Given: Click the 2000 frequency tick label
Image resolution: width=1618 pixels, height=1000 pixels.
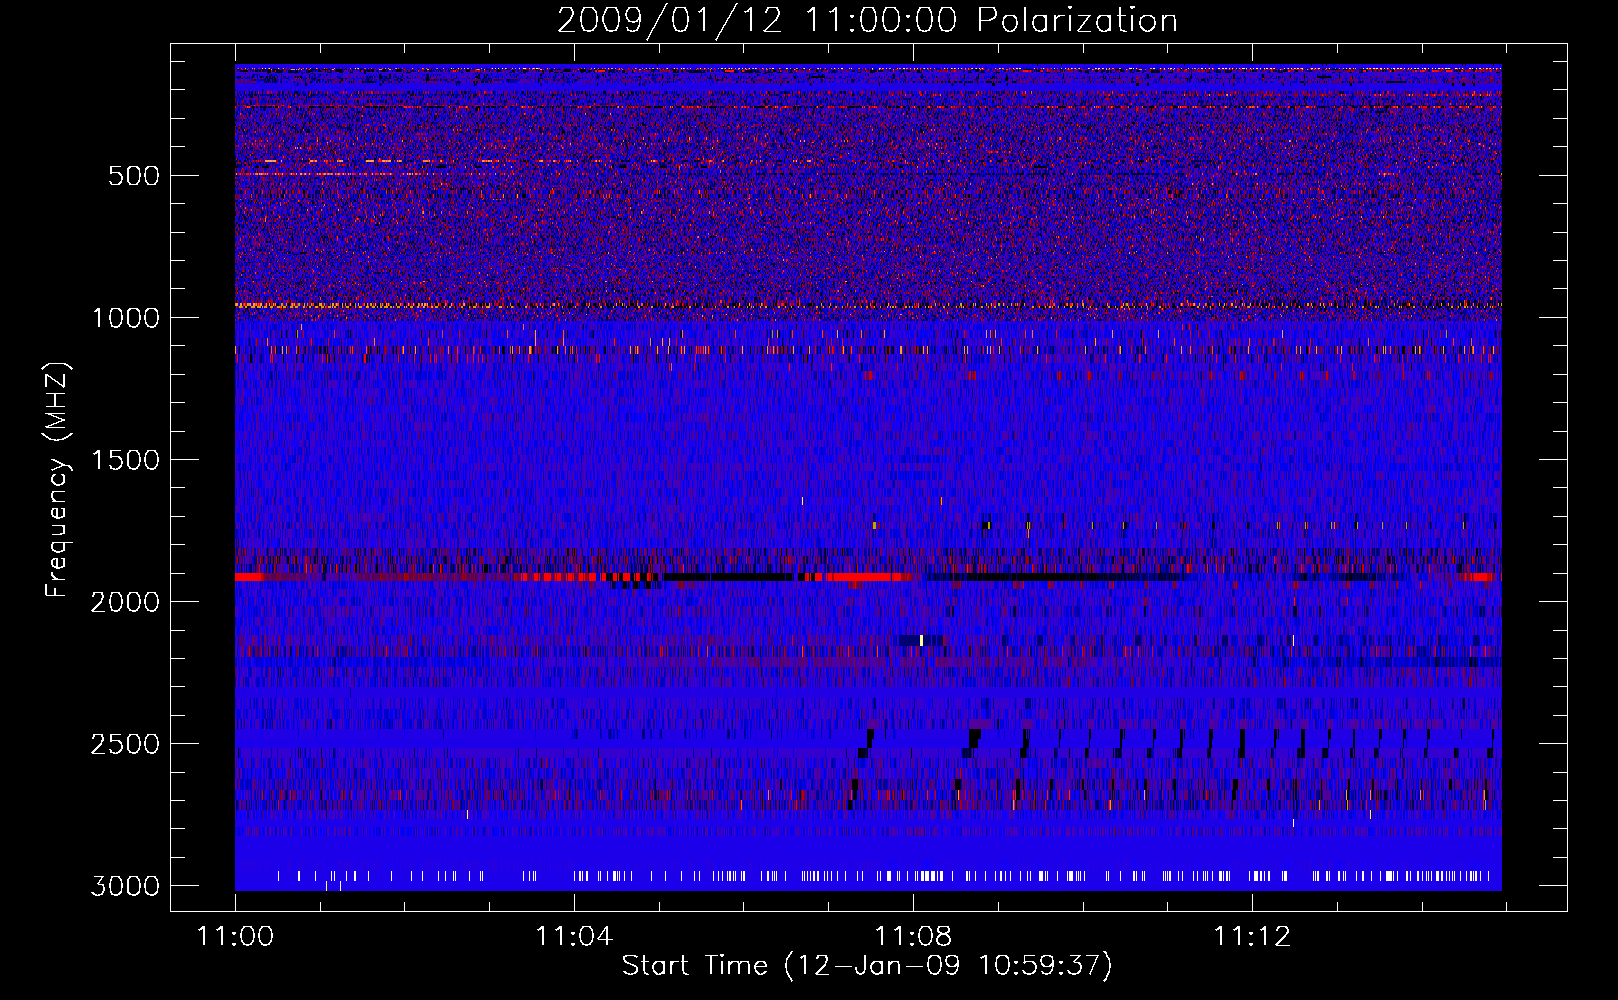Looking at the screenshot, I should click(x=125, y=602).
